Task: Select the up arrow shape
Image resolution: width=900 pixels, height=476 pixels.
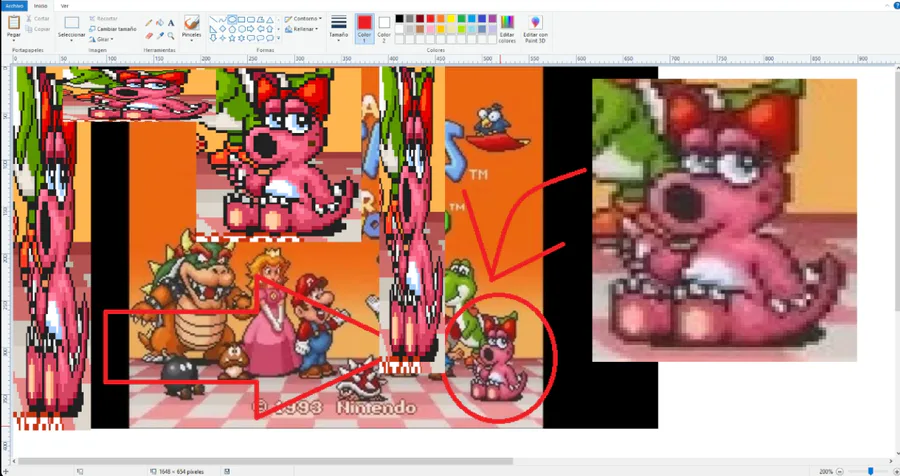Action: coord(270,29)
